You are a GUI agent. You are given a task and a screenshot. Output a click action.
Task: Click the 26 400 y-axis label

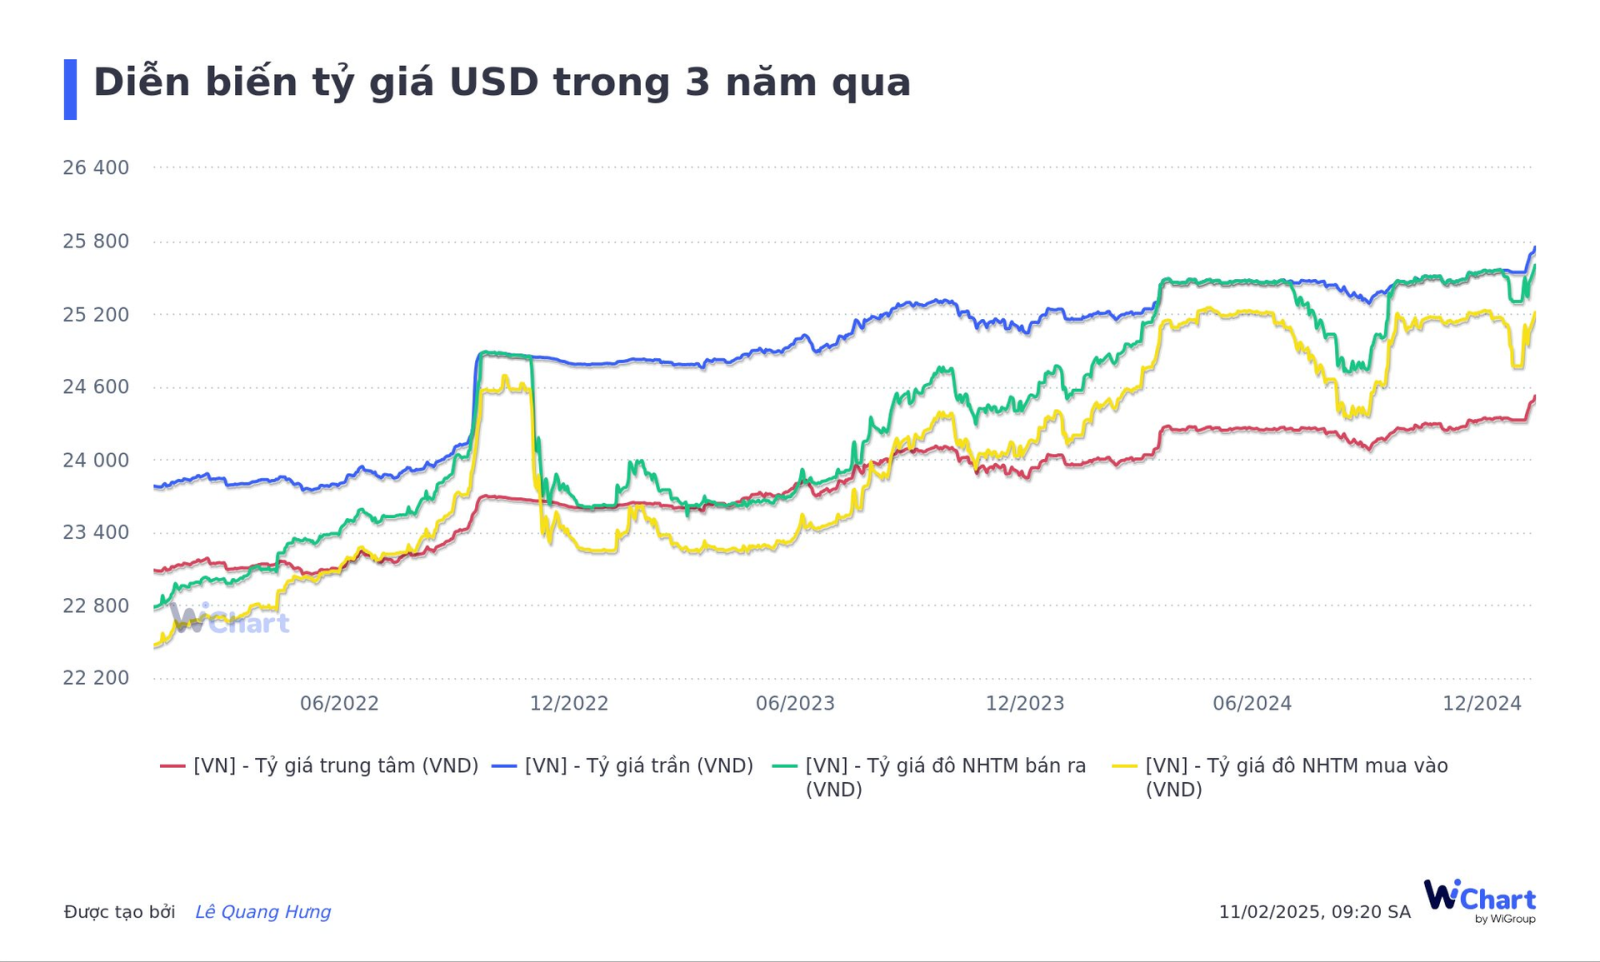[96, 168]
